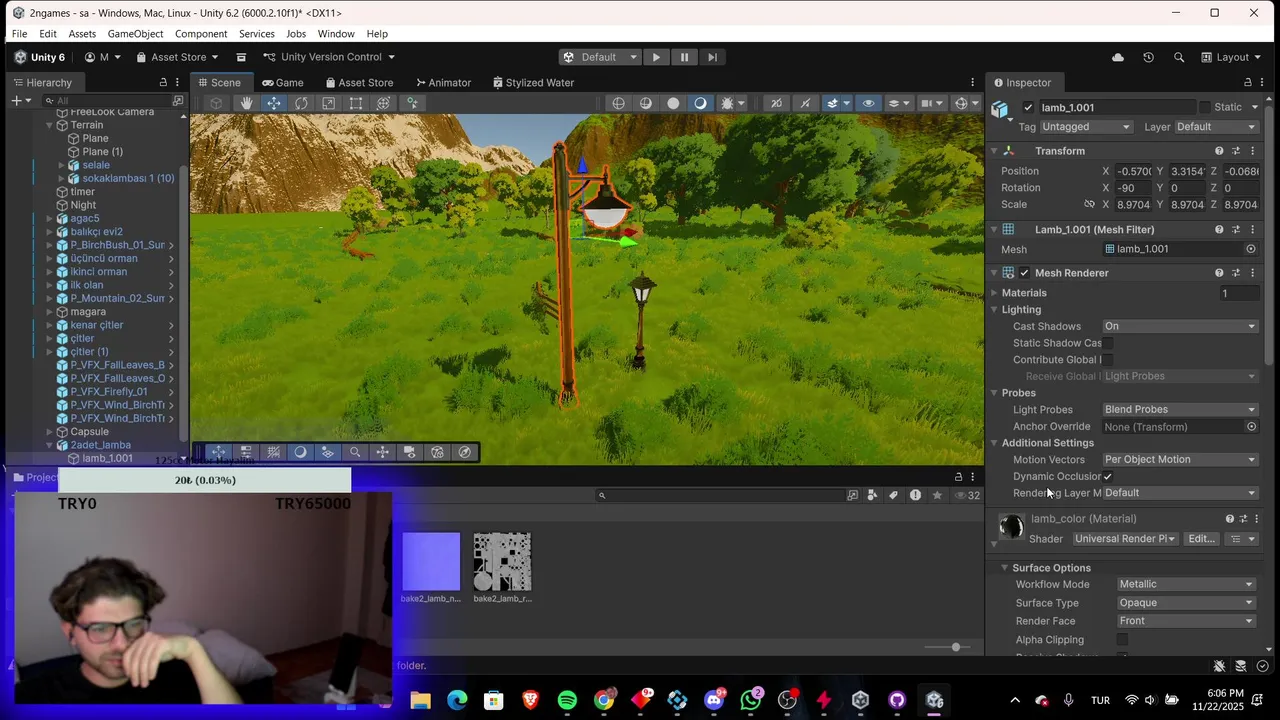Select the combined Transform tool
1280x720 pixels.
click(383, 103)
